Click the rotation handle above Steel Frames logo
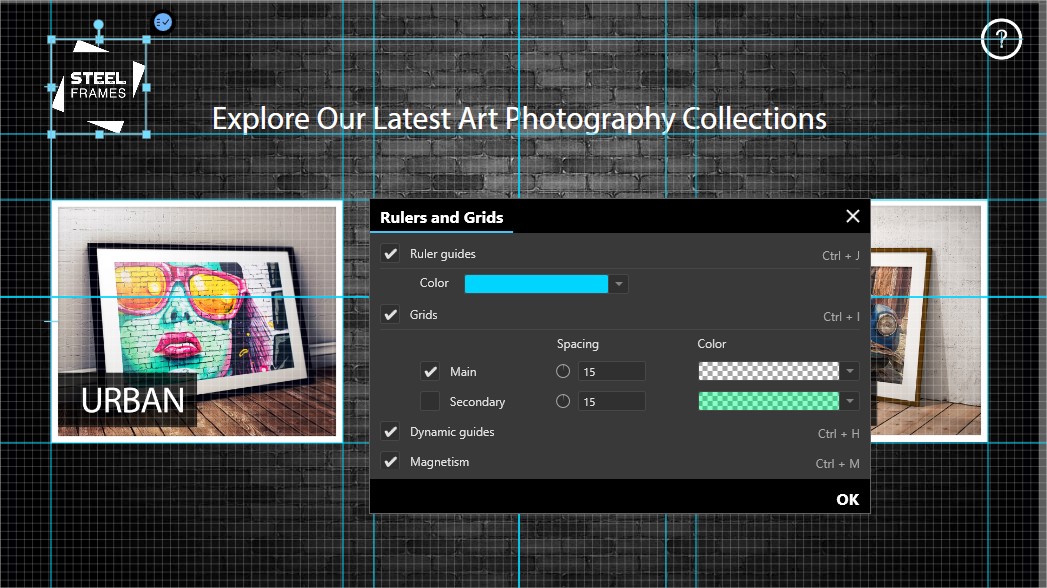Screen dimensions: 1047x588 click(x=99, y=25)
